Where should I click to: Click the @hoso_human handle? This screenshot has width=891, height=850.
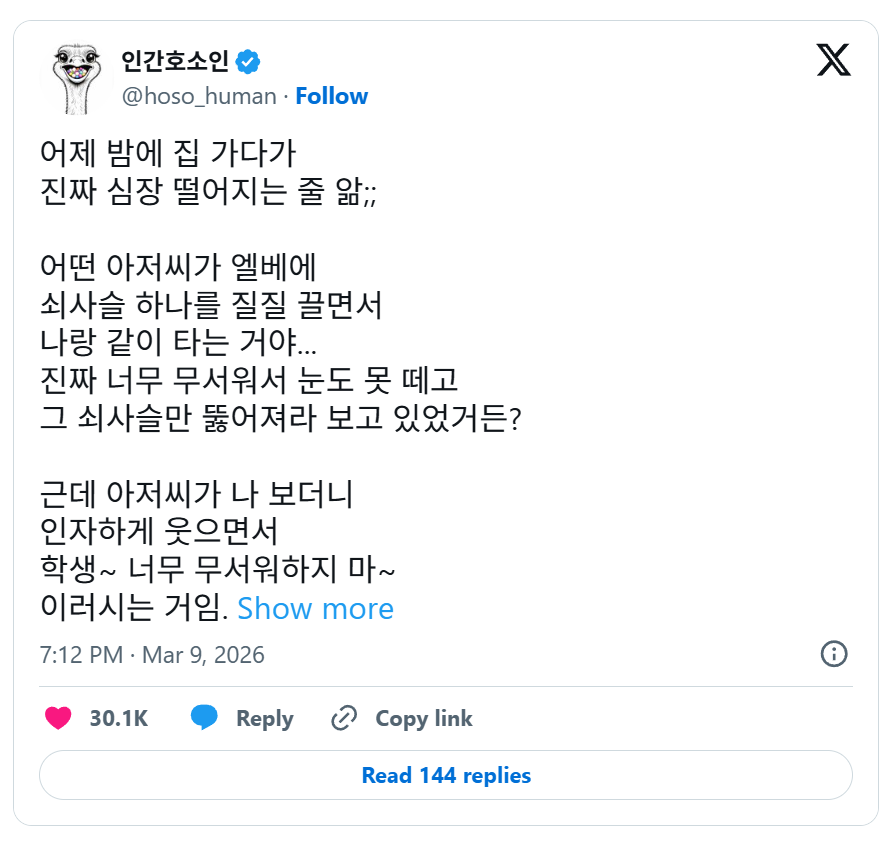coord(199,96)
